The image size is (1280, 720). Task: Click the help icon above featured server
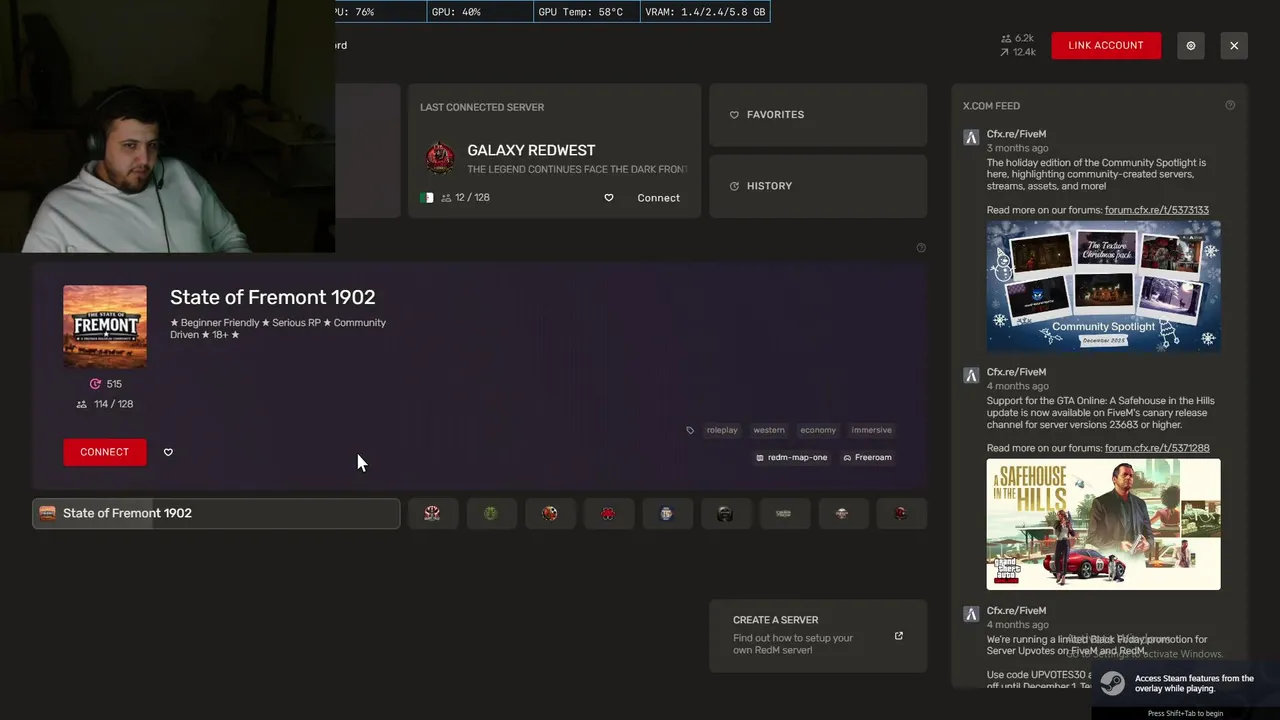click(x=921, y=248)
